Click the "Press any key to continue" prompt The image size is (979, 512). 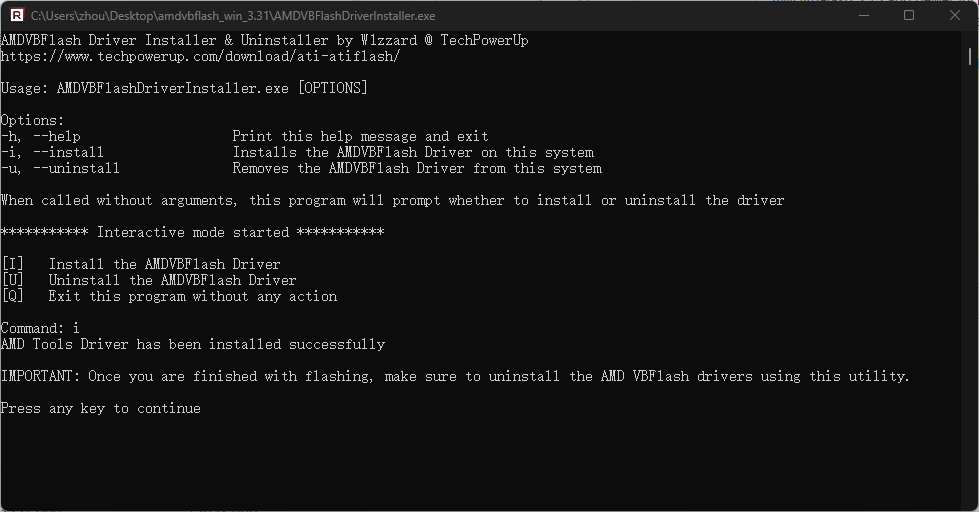pyautogui.click(x=100, y=408)
